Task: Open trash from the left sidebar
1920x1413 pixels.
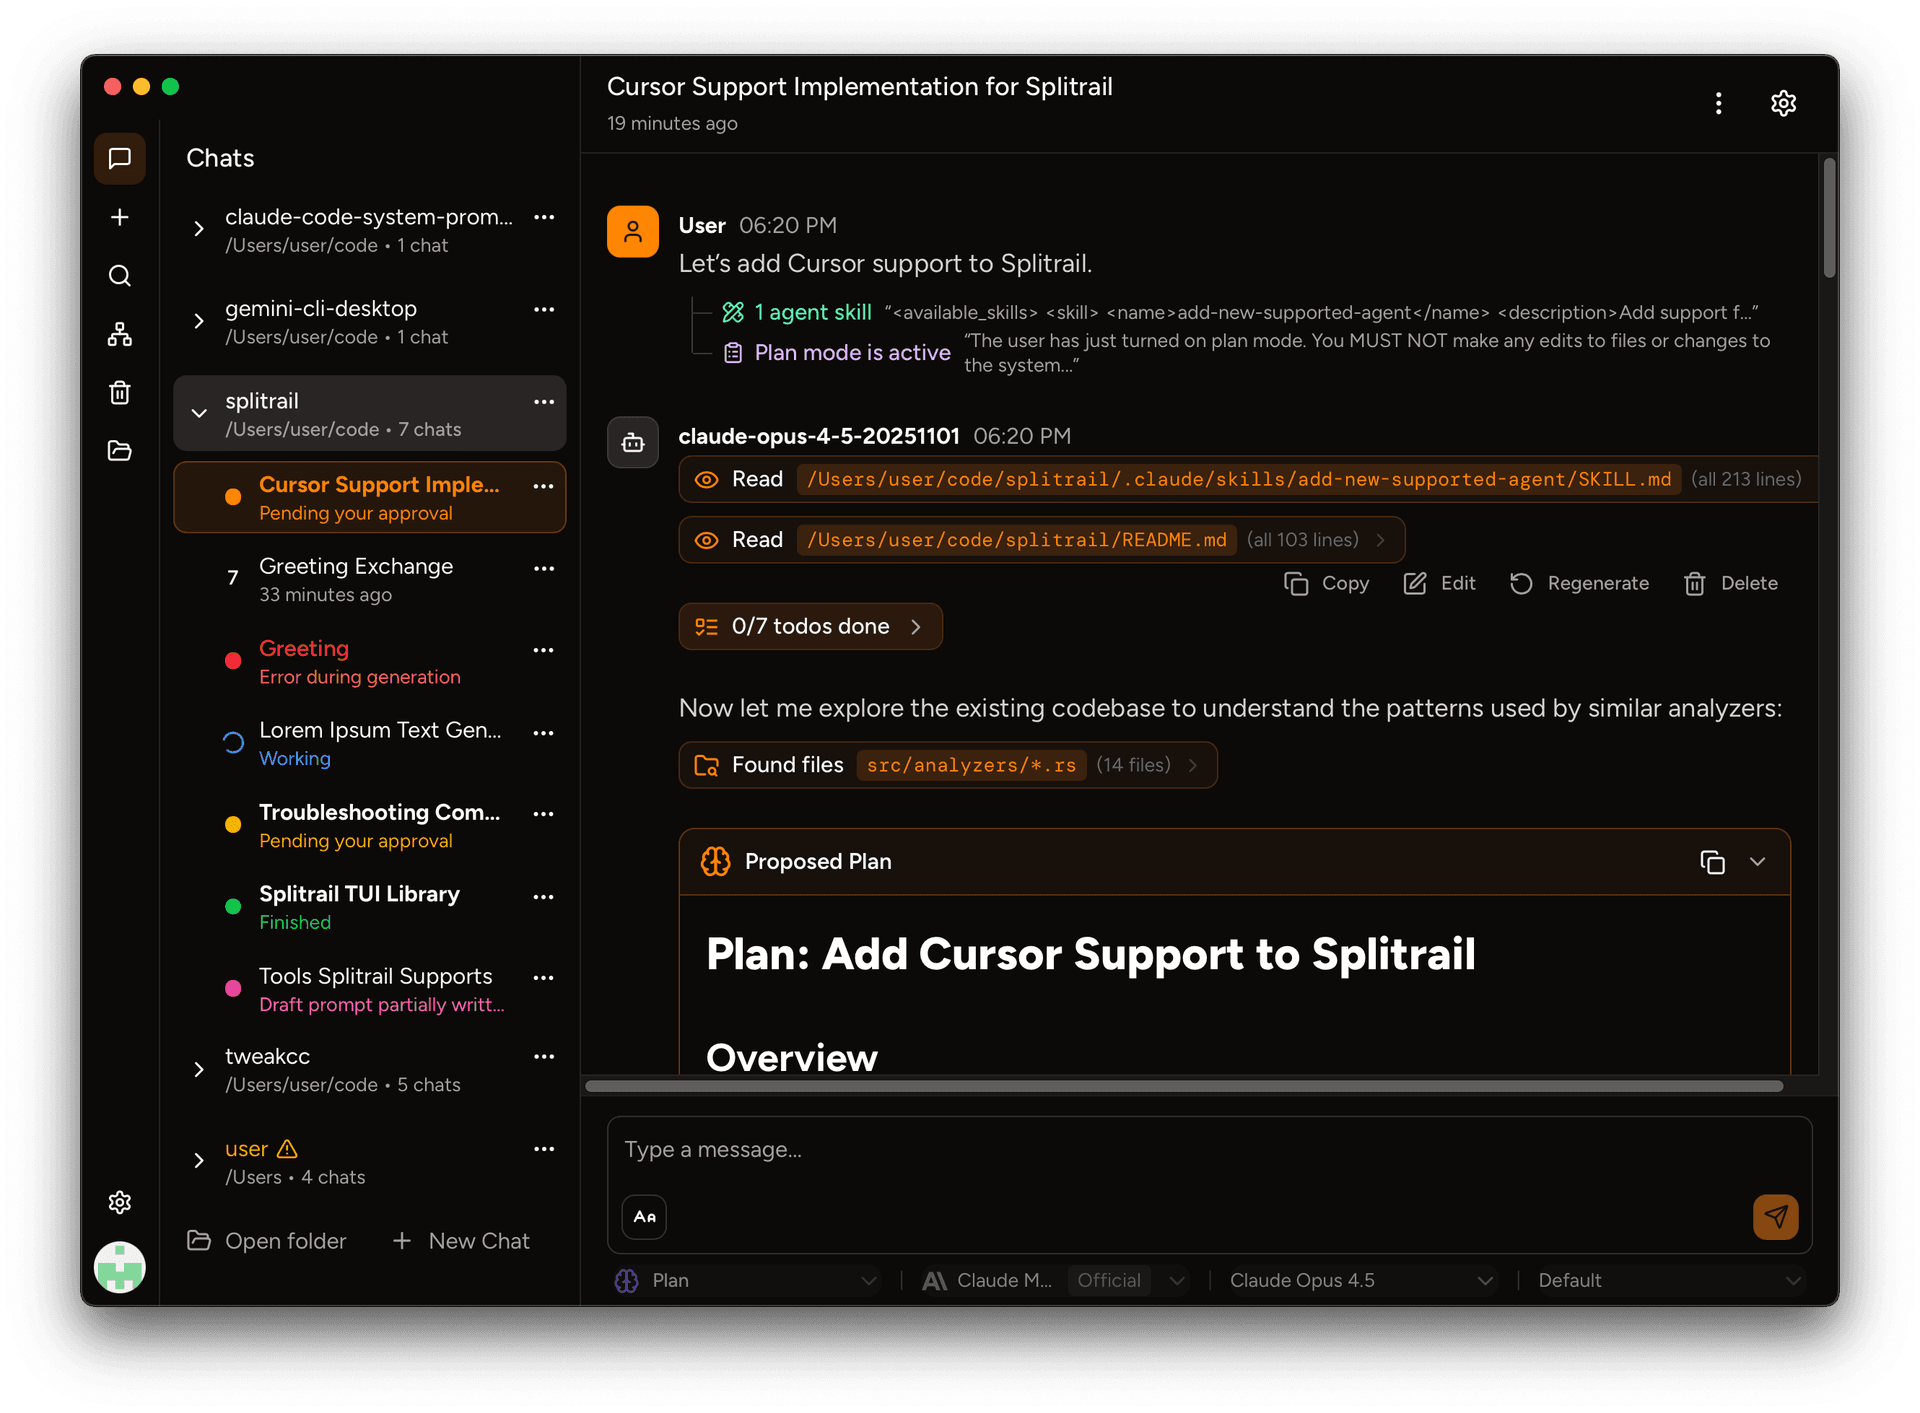Action: [119, 392]
